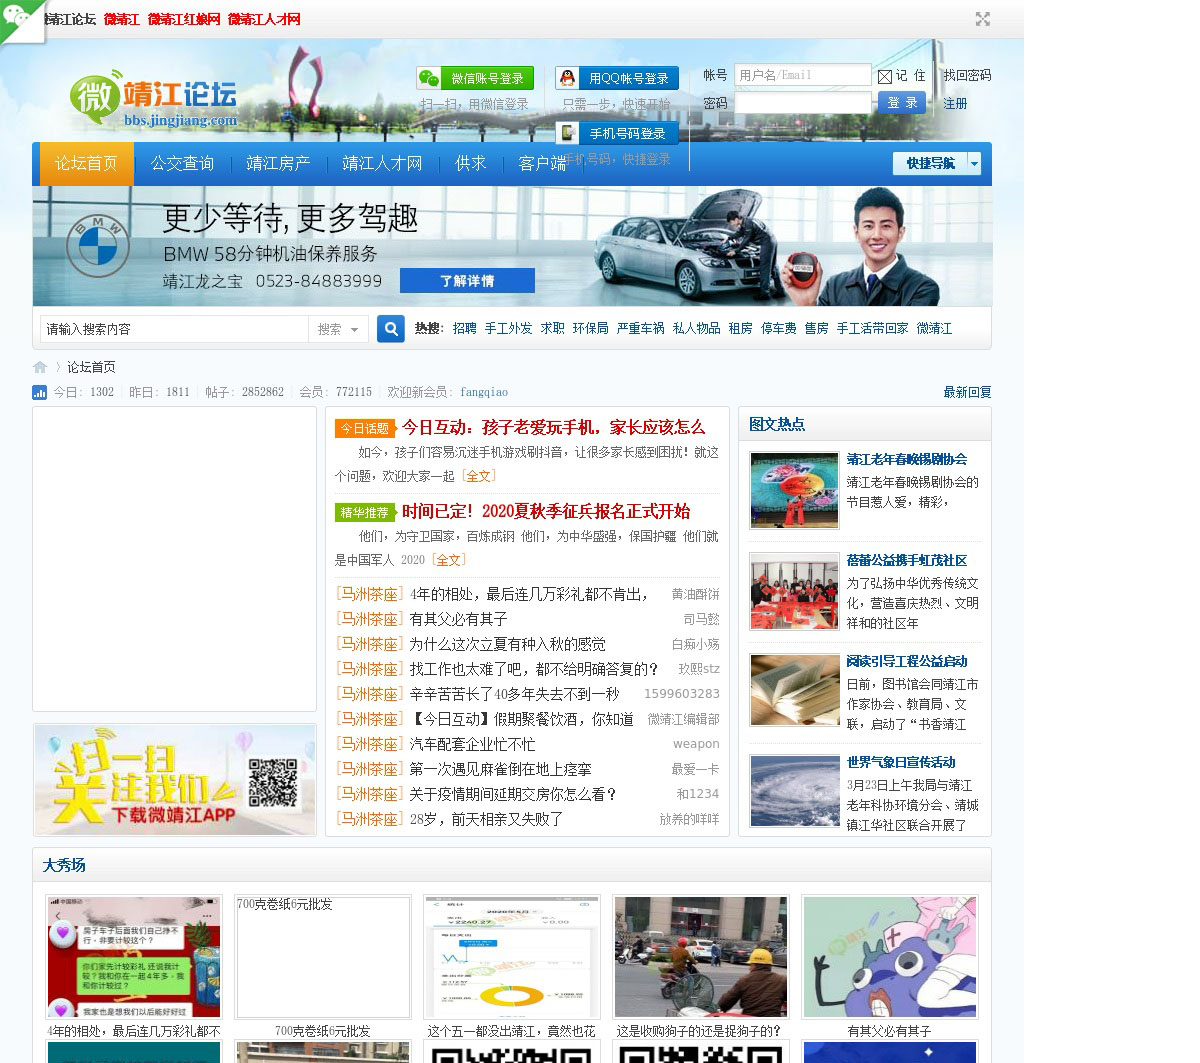The width and height of the screenshot is (1200, 1063).
Task: Open thread 28岁，前天相亲又失败了
Action: click(486, 819)
